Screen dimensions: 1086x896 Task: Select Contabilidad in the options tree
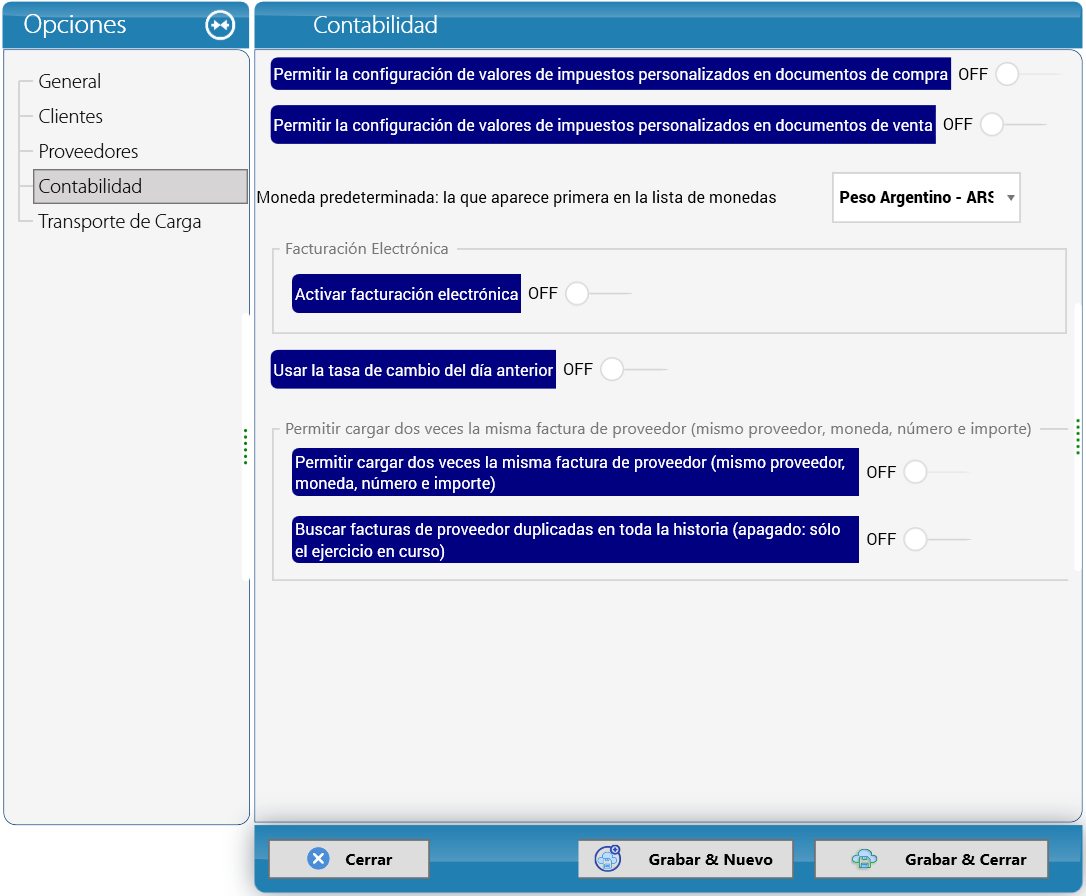140,186
